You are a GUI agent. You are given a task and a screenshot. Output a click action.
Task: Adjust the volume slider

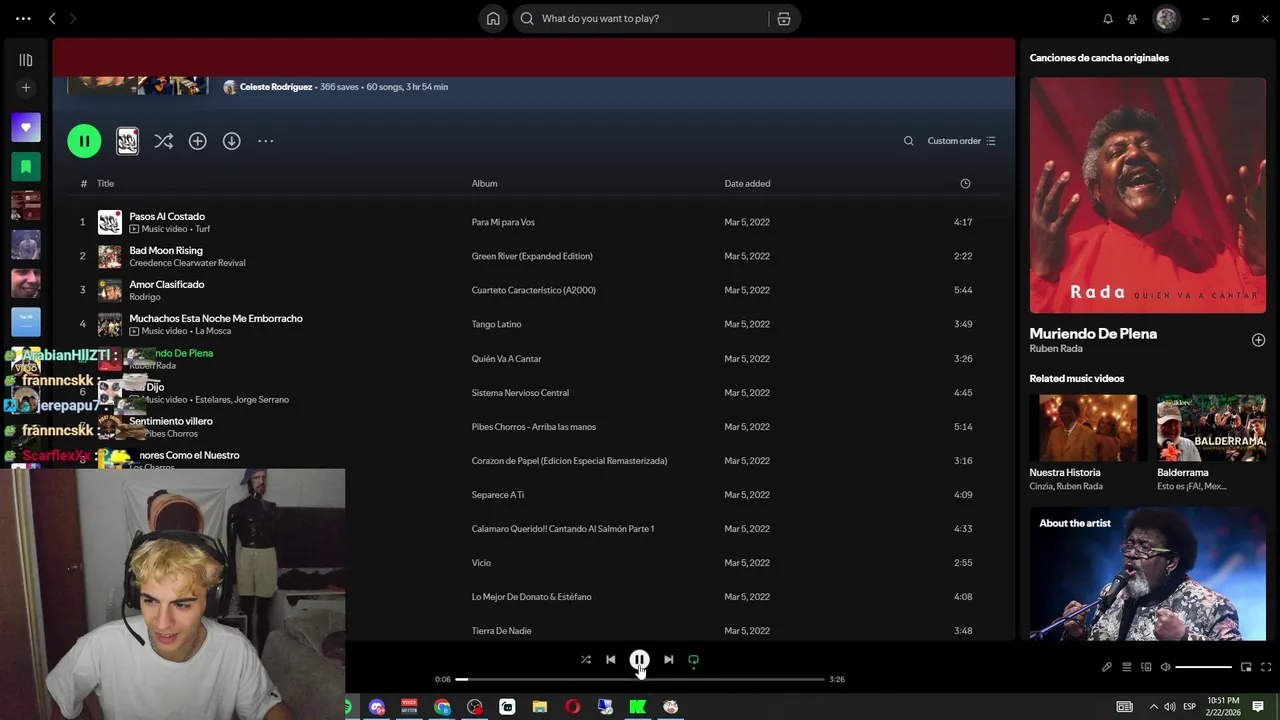[1203, 667]
